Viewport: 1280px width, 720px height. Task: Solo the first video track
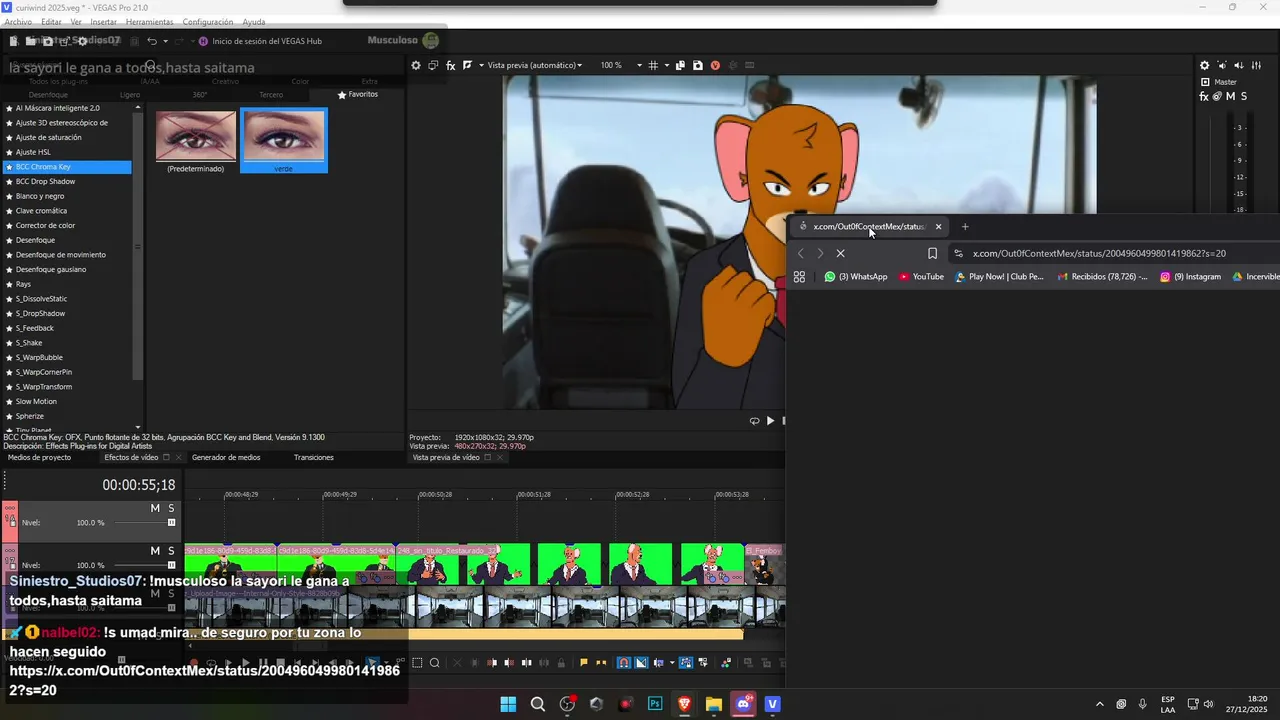coord(171,508)
